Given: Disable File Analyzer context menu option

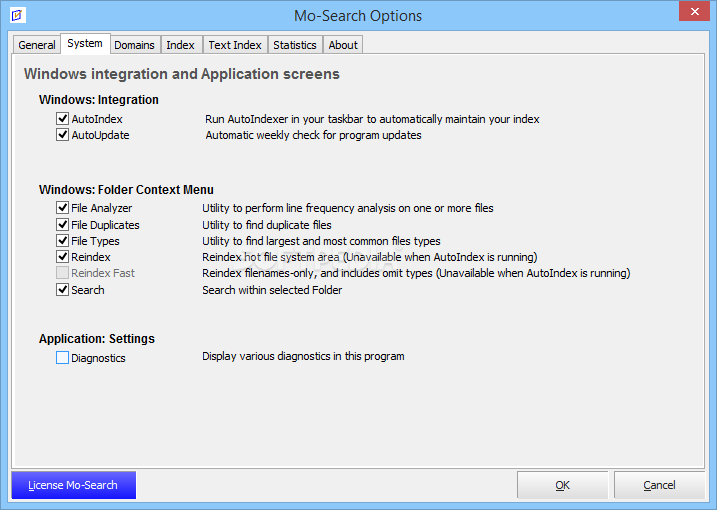Looking at the screenshot, I should pos(63,208).
